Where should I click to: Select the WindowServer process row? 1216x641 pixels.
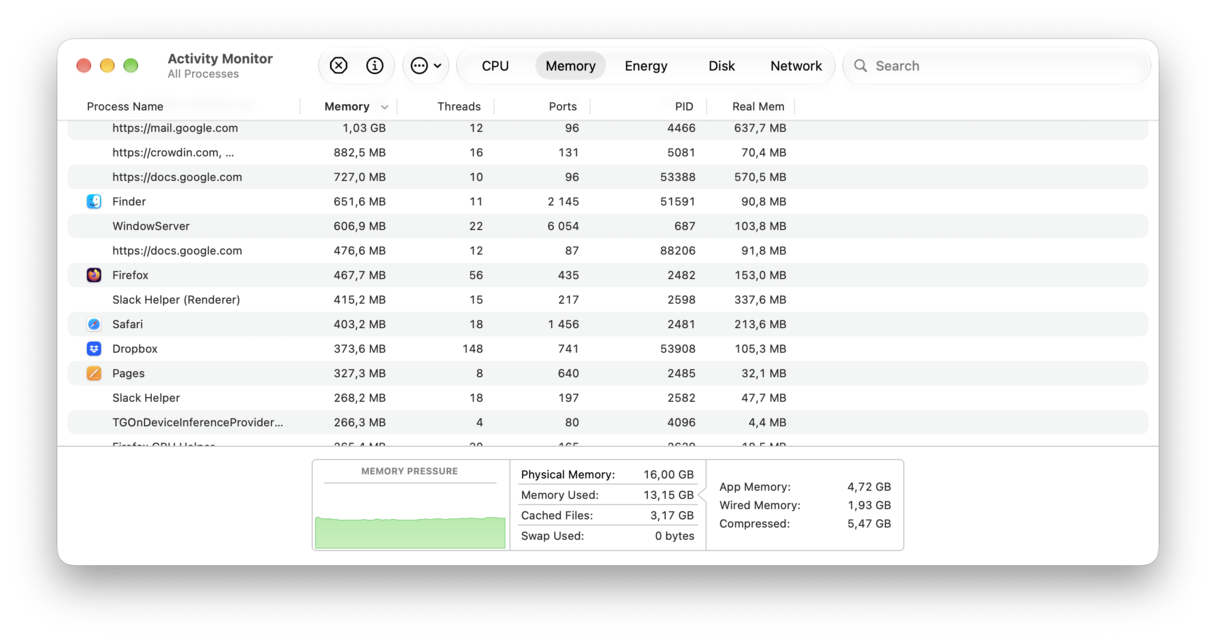point(608,226)
